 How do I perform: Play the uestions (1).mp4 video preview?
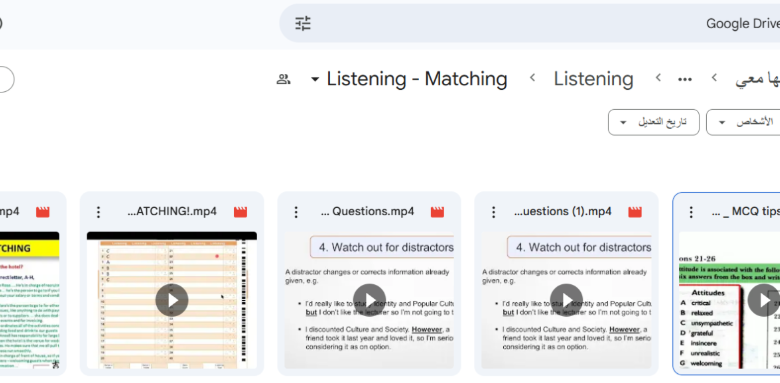click(566, 300)
